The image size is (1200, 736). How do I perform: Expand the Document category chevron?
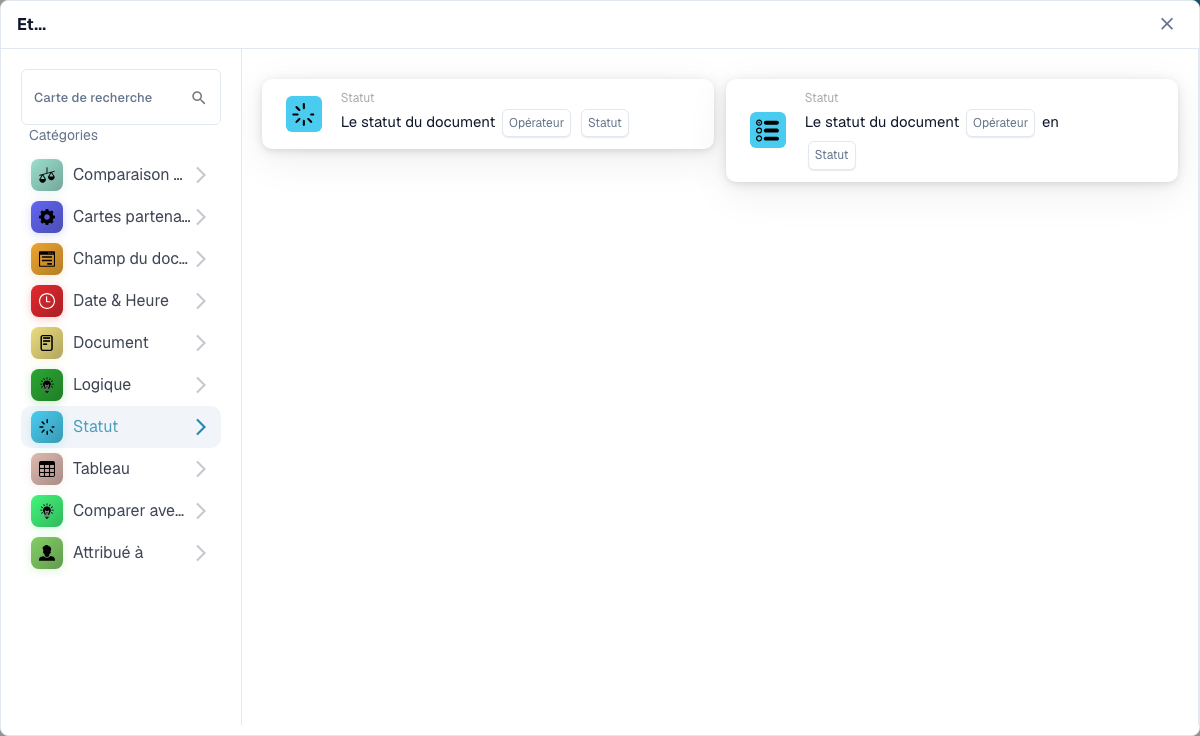coord(201,343)
